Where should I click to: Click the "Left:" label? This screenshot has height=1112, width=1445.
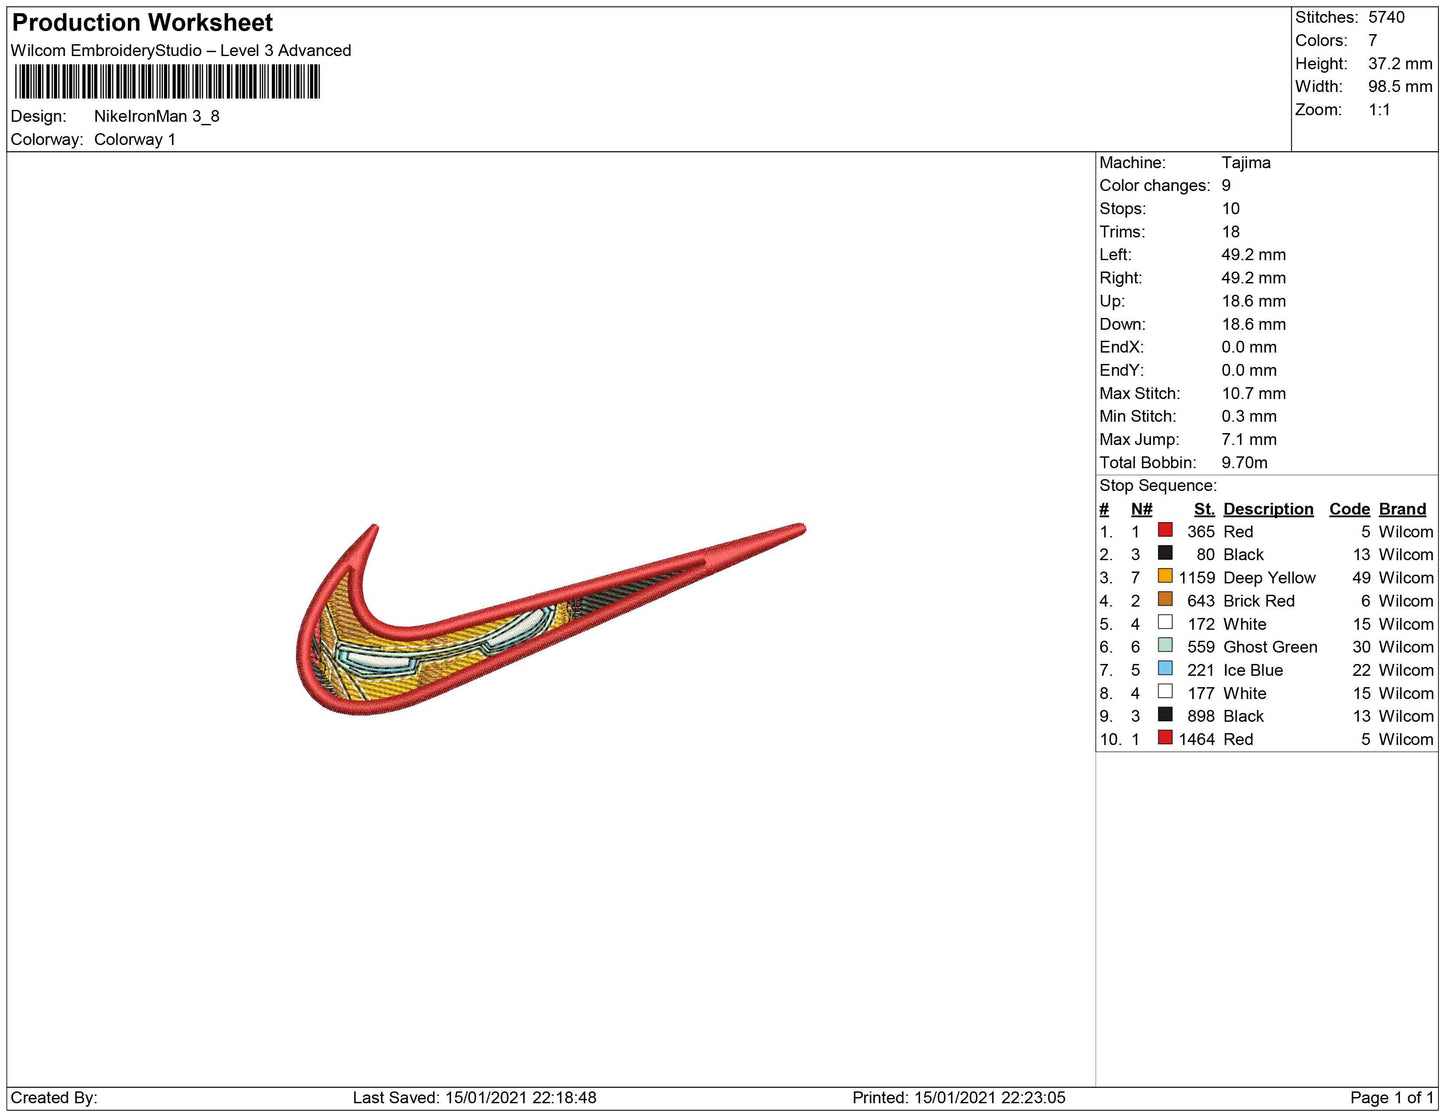(x=1116, y=255)
